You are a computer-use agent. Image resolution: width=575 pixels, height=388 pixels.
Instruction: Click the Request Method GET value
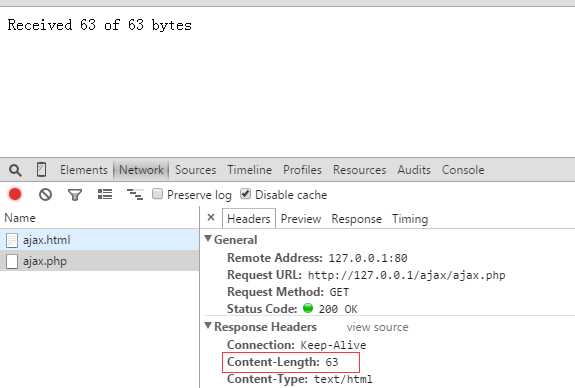pyautogui.click(x=339, y=292)
